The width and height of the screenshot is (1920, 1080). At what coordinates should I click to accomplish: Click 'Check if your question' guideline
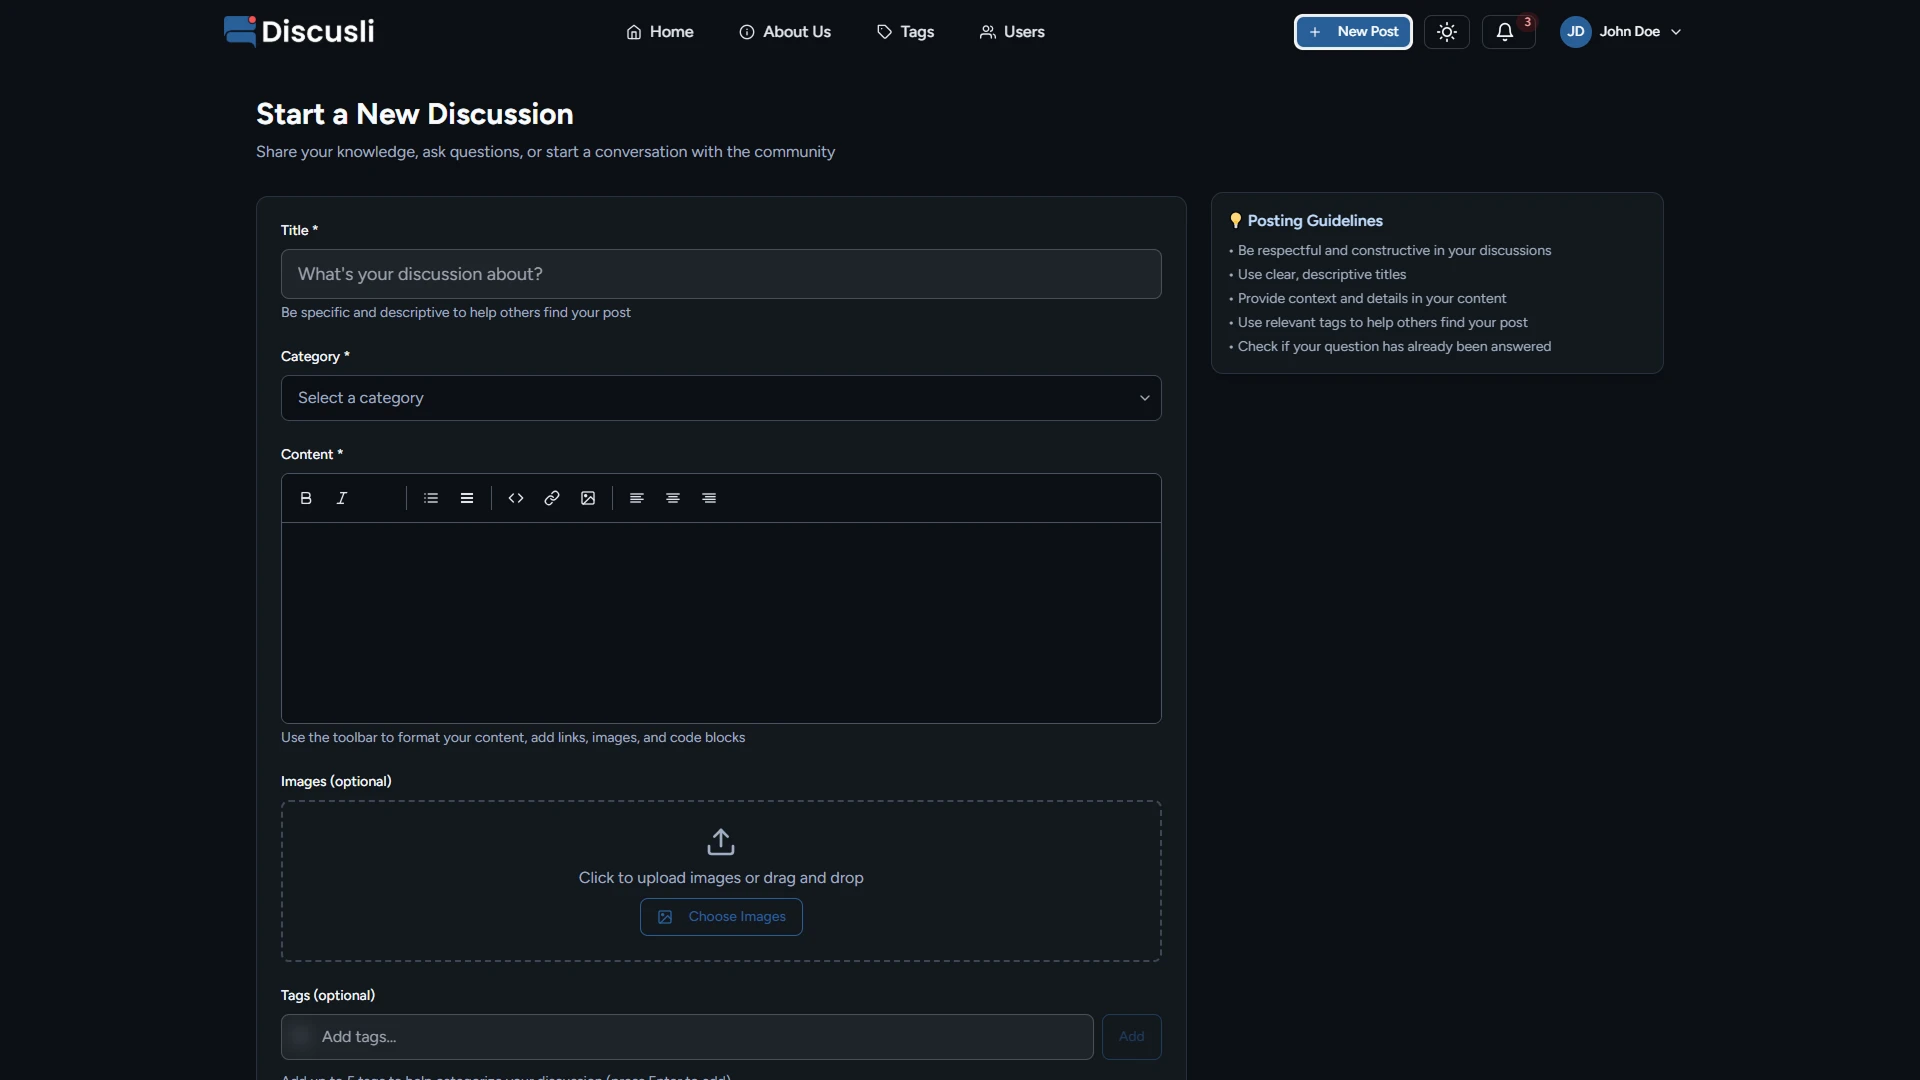(1395, 347)
